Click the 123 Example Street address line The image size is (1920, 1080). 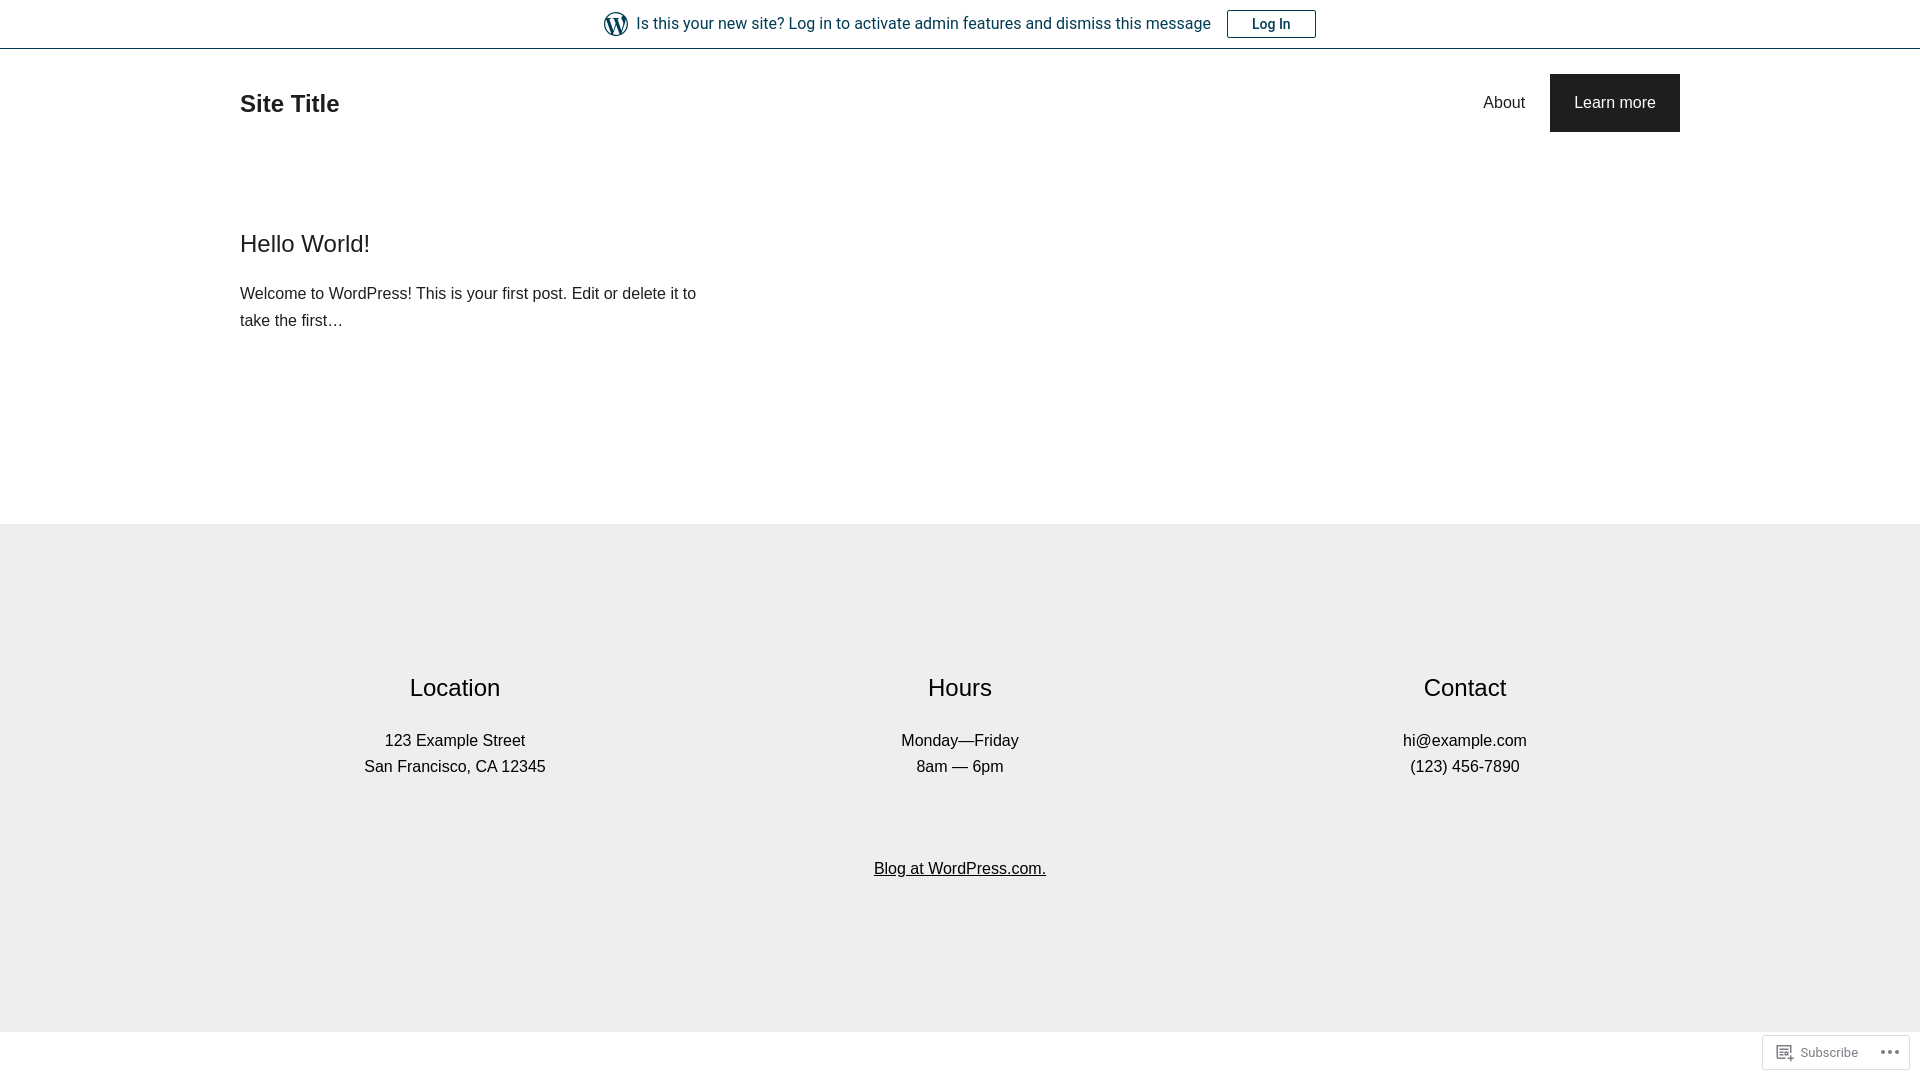(455, 741)
